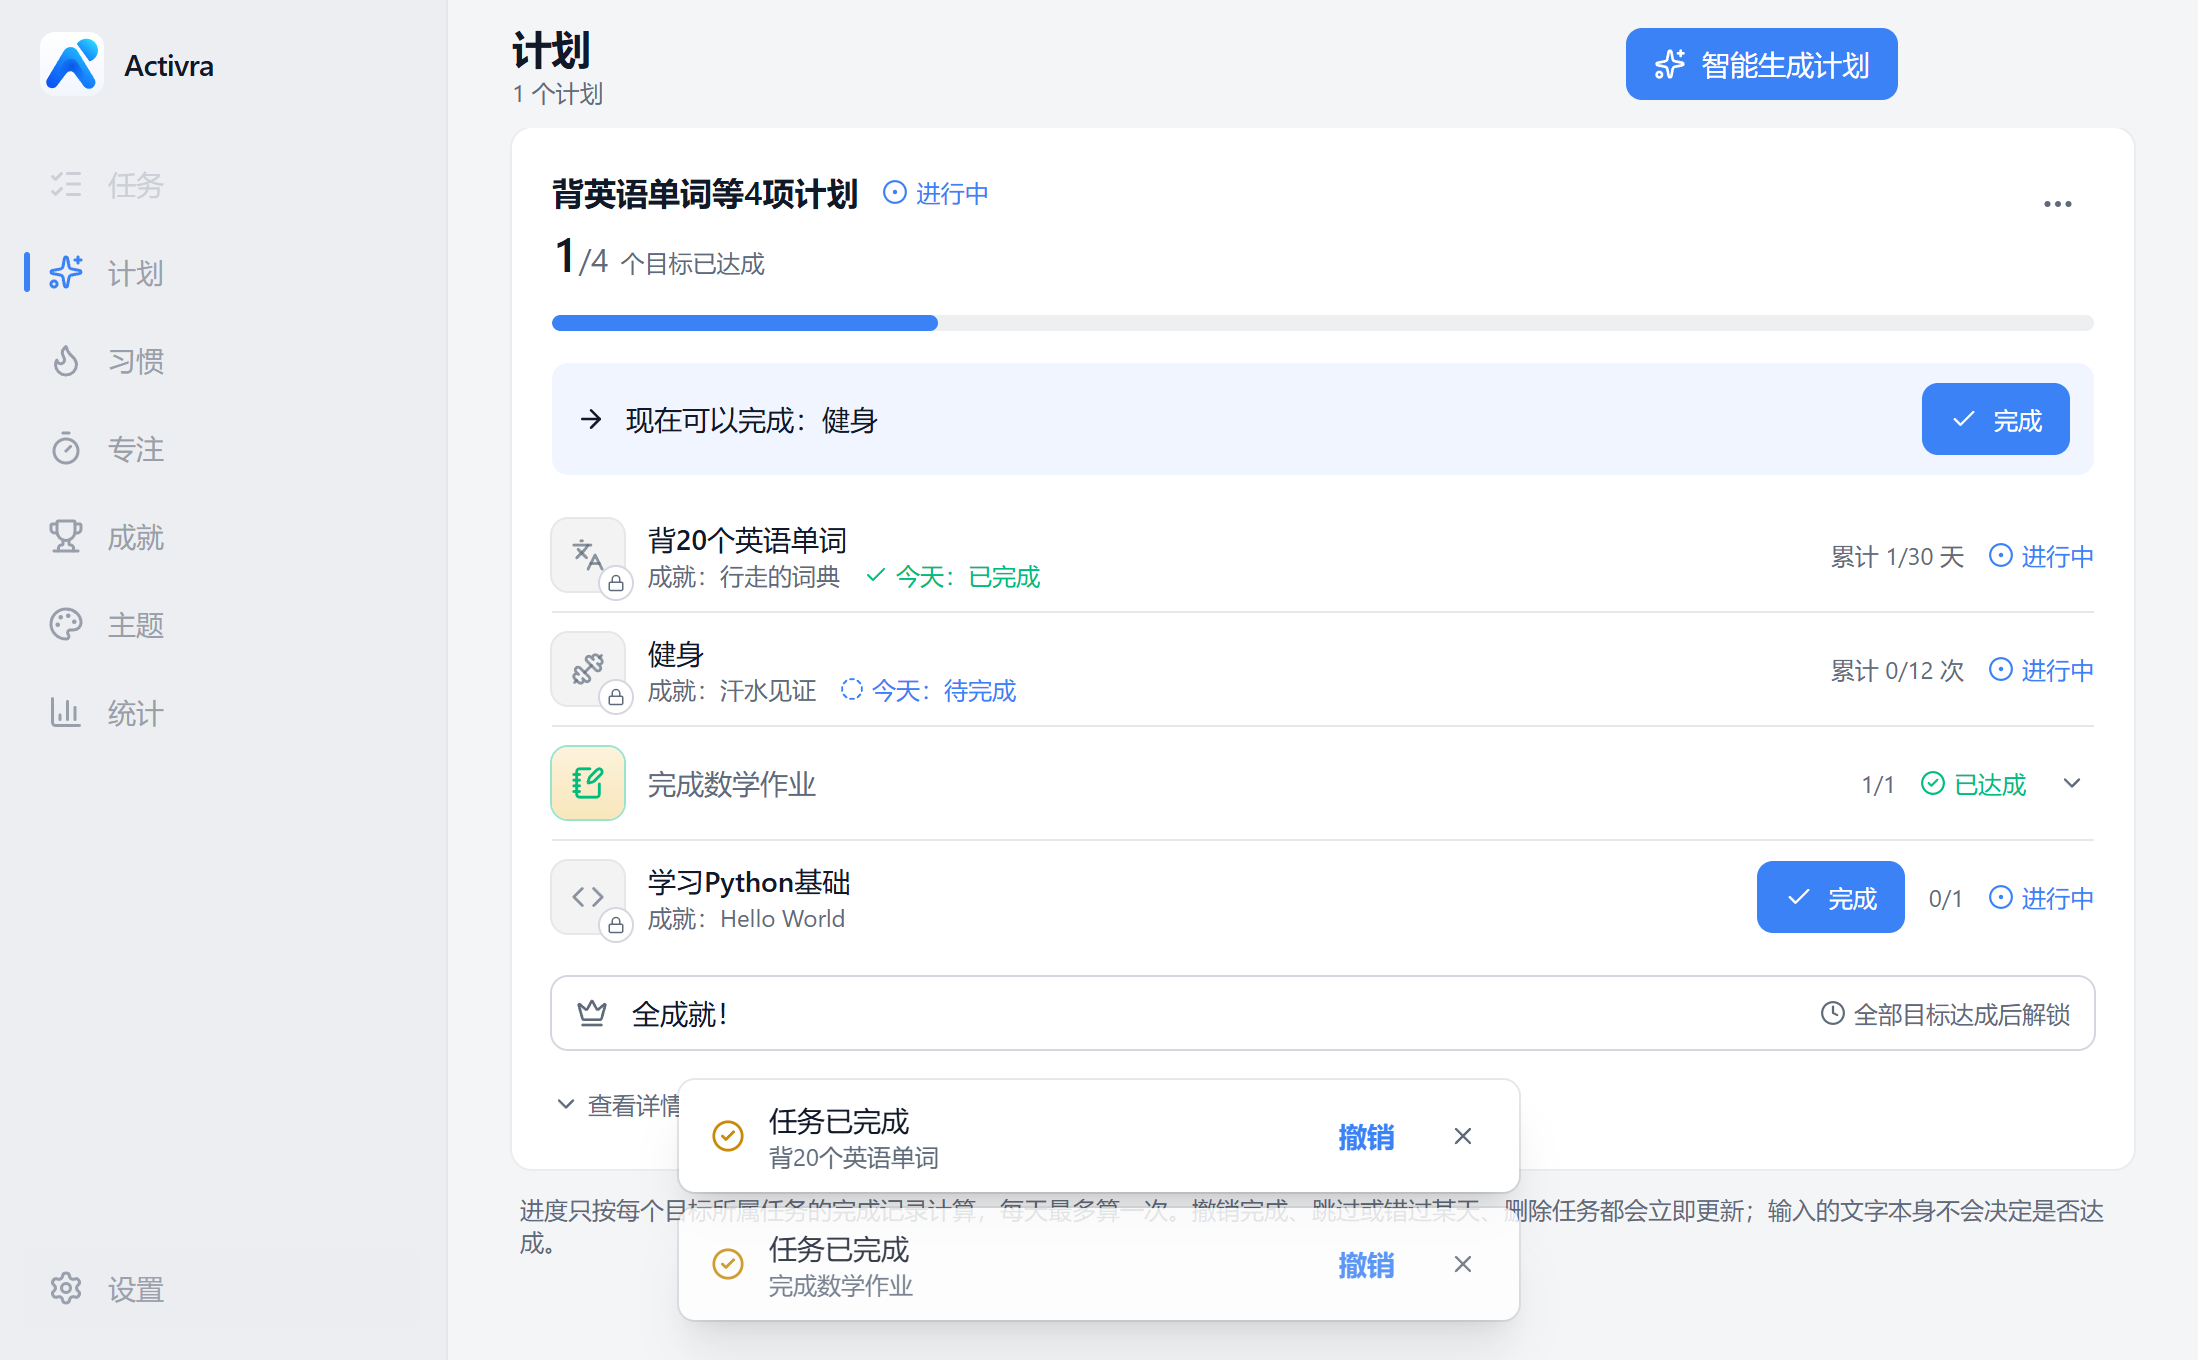Click check icon in 背20个英语单词 toast

pos(728,1136)
